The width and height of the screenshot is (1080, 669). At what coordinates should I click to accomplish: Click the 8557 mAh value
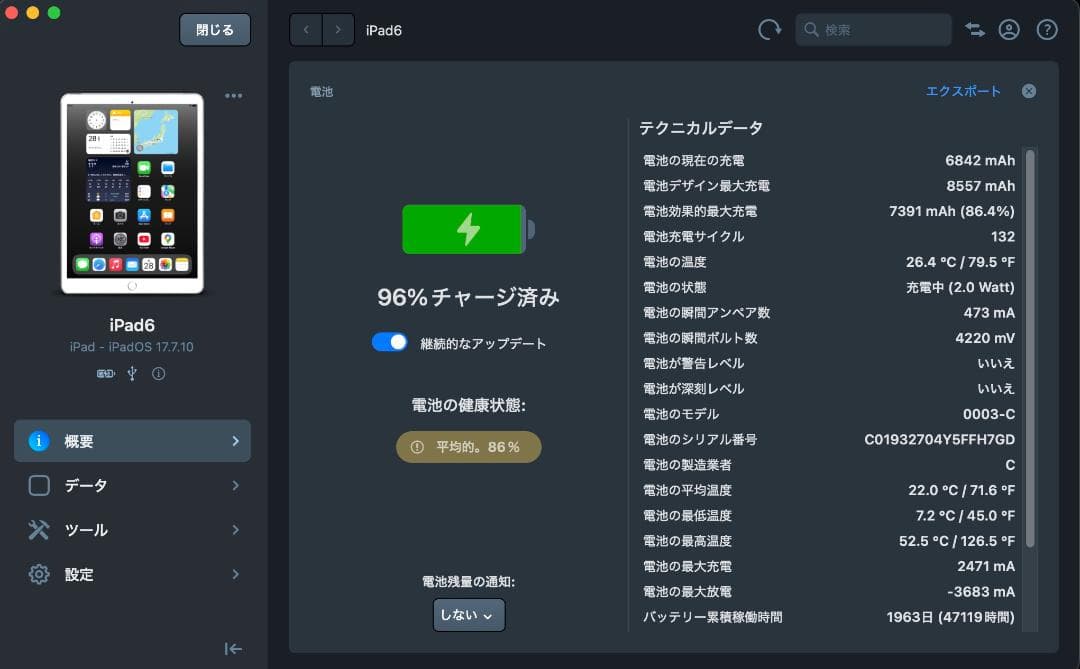point(980,186)
